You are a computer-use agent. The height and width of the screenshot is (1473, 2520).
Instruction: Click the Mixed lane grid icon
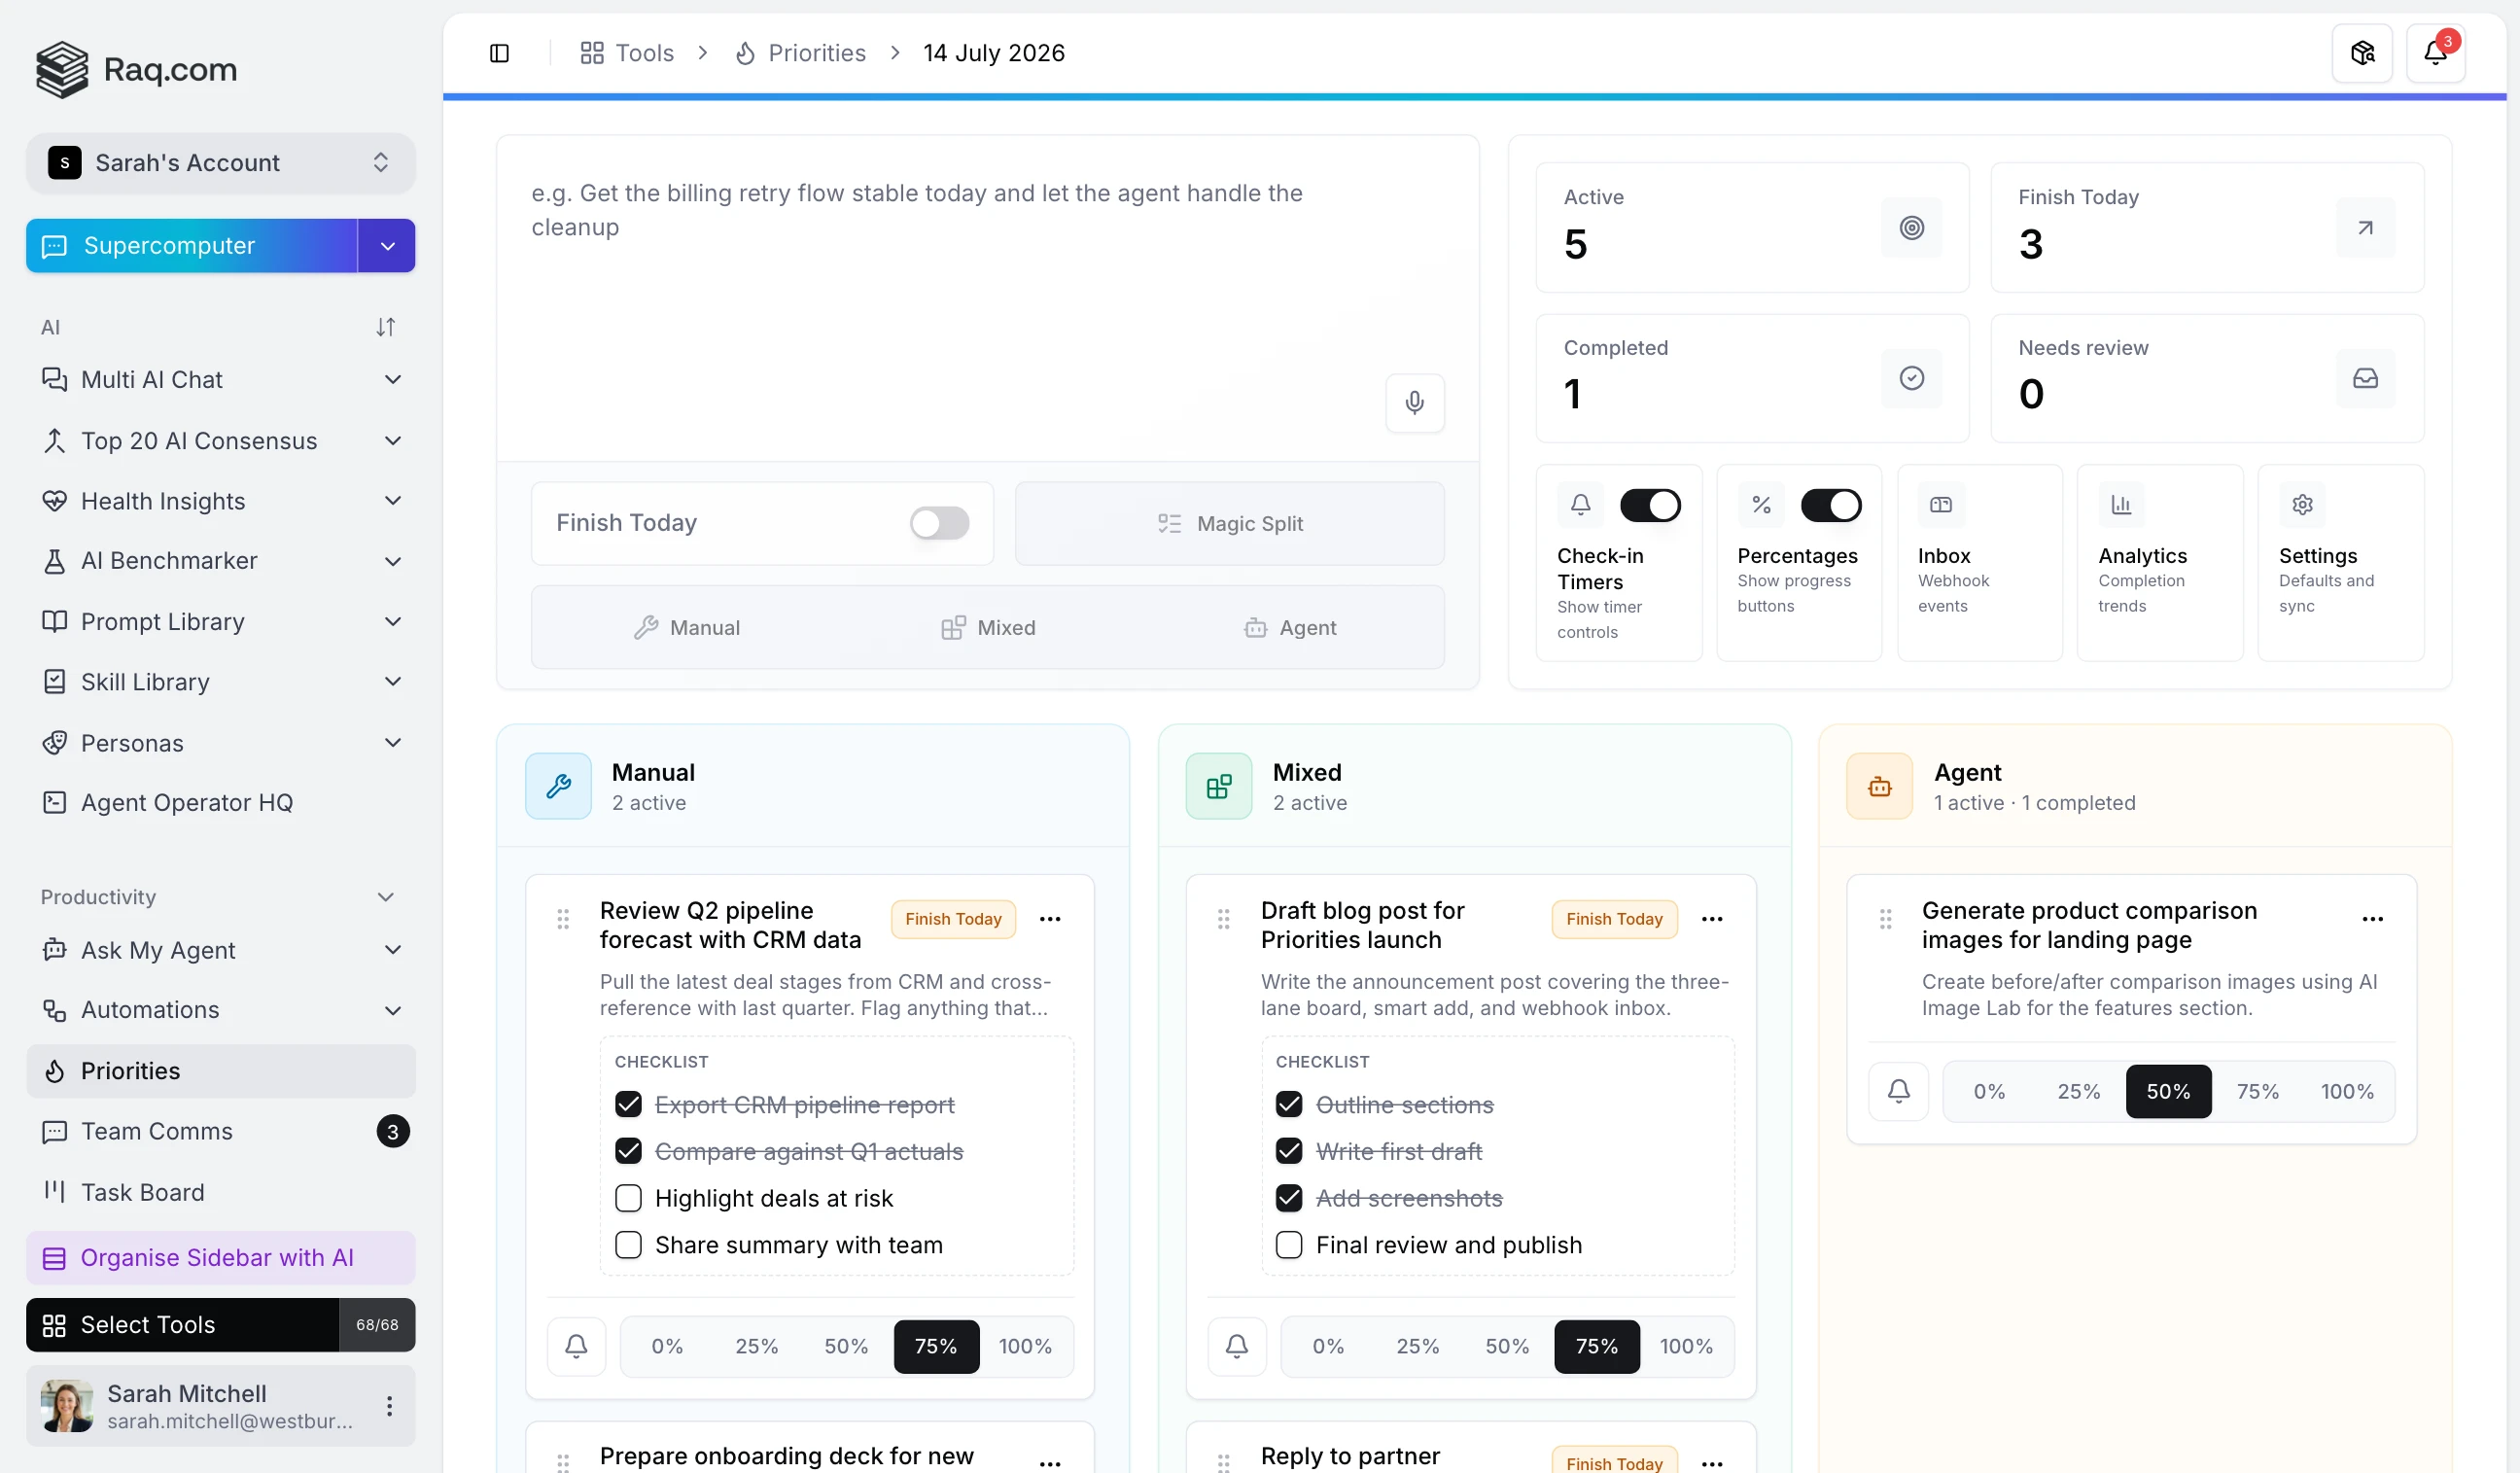1218,786
